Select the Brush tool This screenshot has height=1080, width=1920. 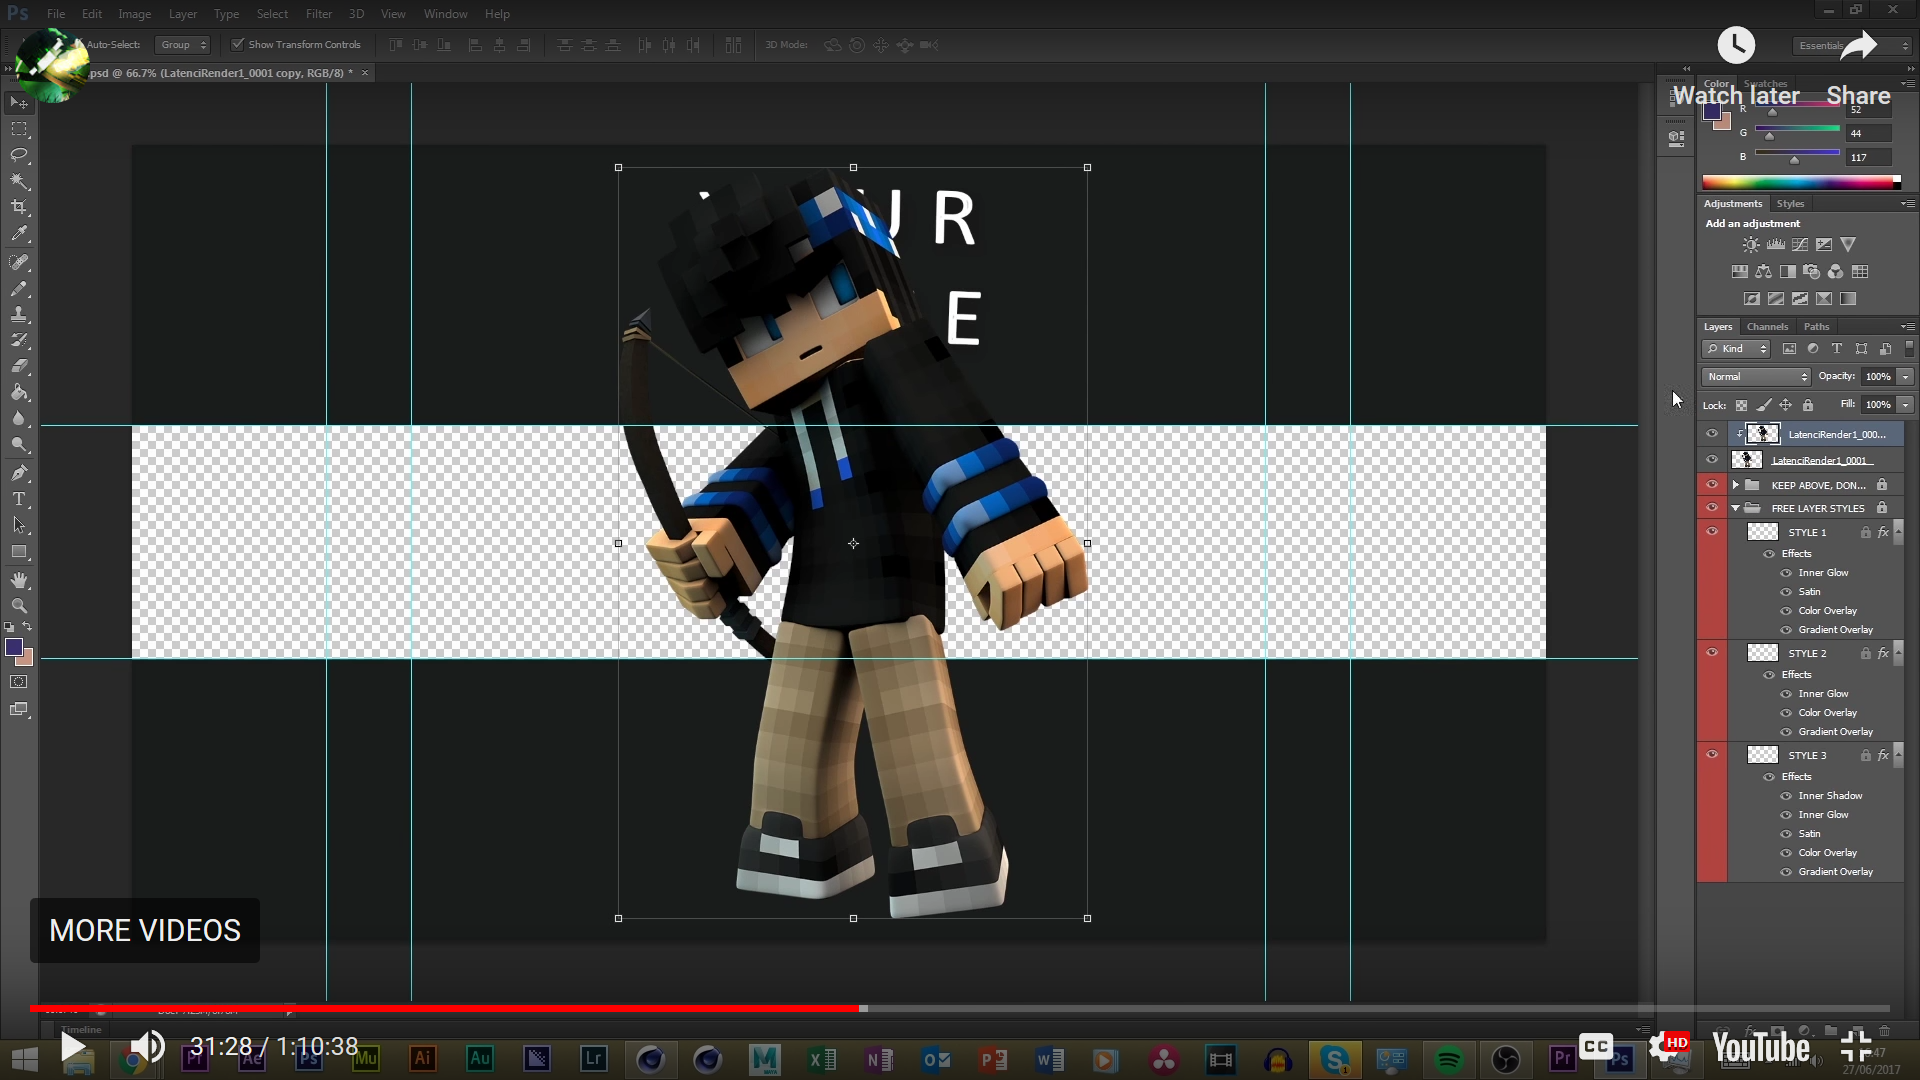tap(19, 288)
